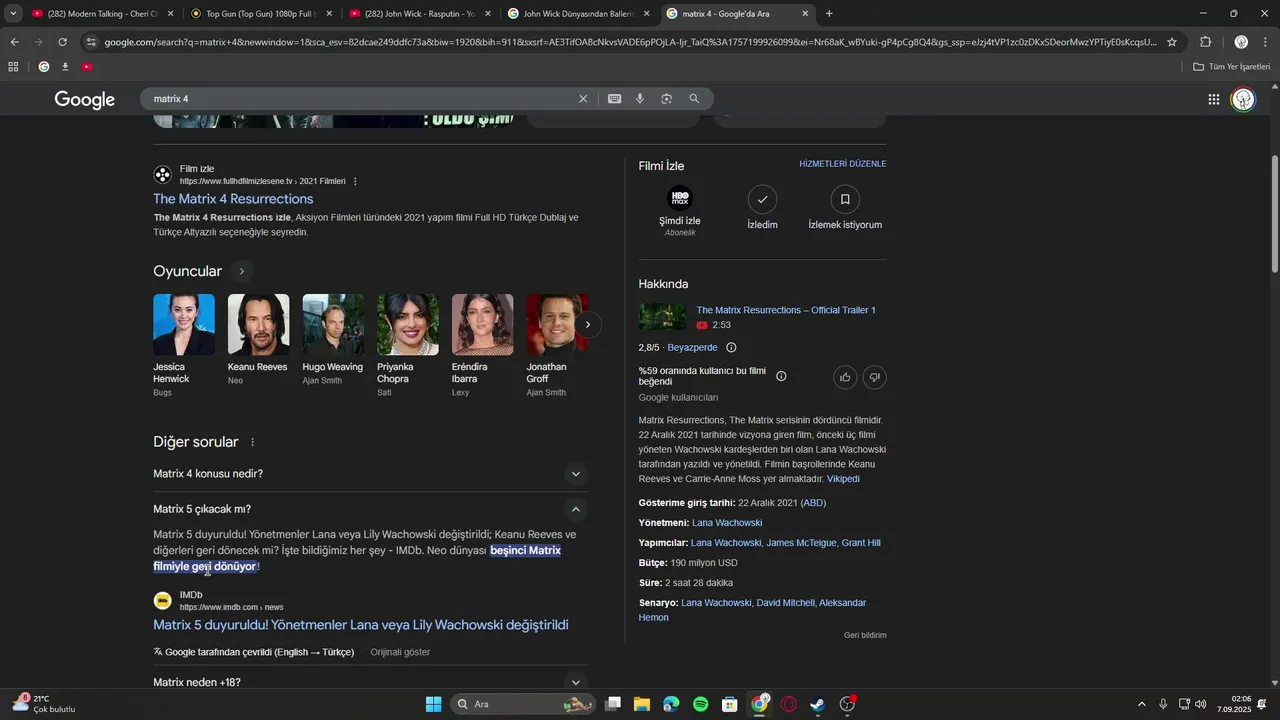The image size is (1280, 720).
Task: Open the YouTube bookmark in the bookmarks bar
Action: click(x=87, y=67)
